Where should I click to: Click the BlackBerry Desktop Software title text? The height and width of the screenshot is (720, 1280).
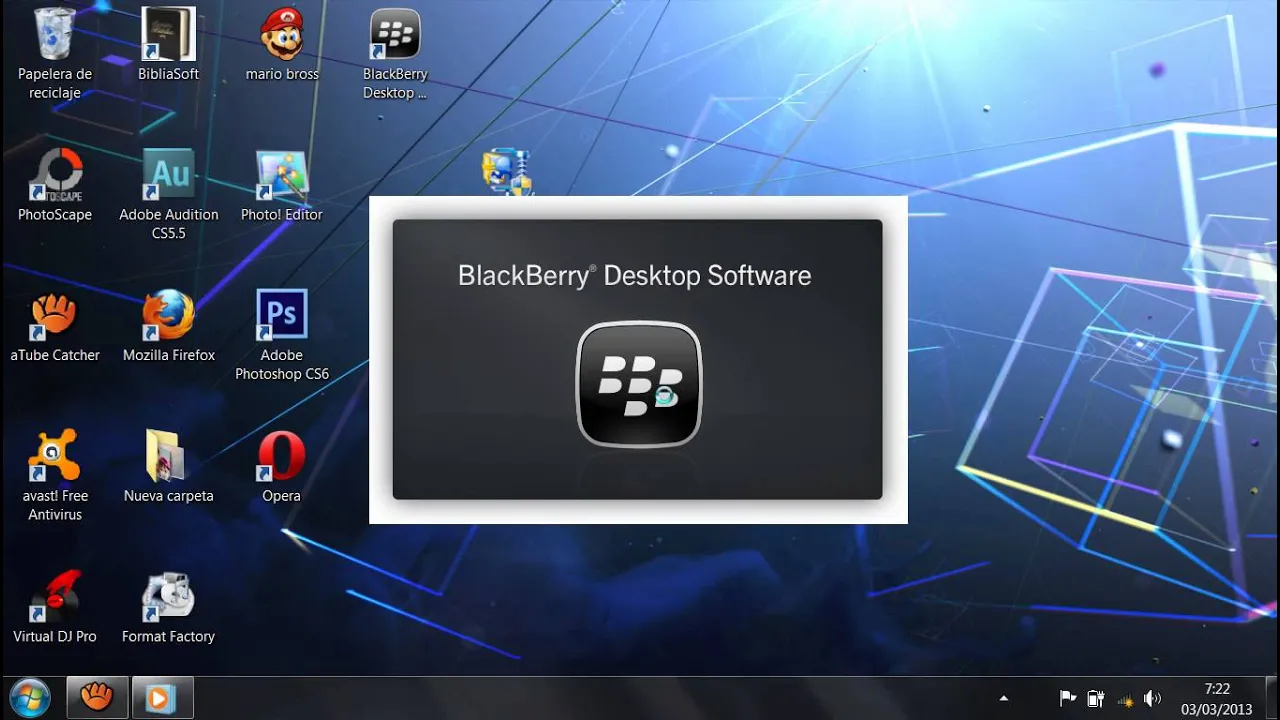pyautogui.click(x=634, y=276)
